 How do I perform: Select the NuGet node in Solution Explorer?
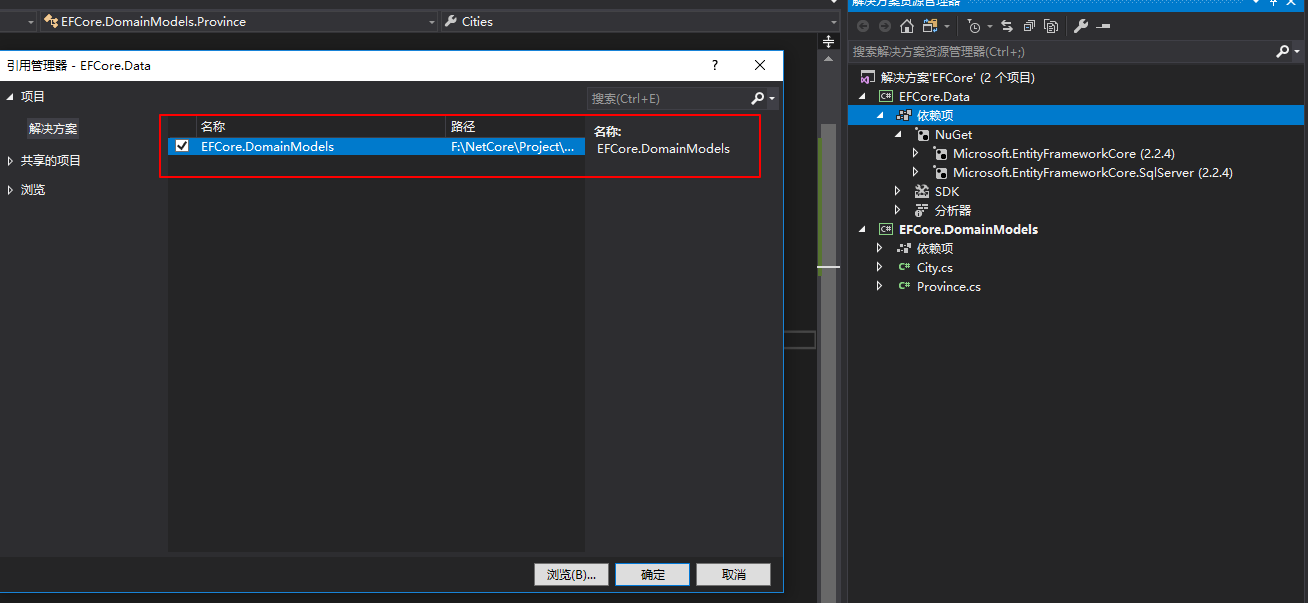[x=953, y=134]
